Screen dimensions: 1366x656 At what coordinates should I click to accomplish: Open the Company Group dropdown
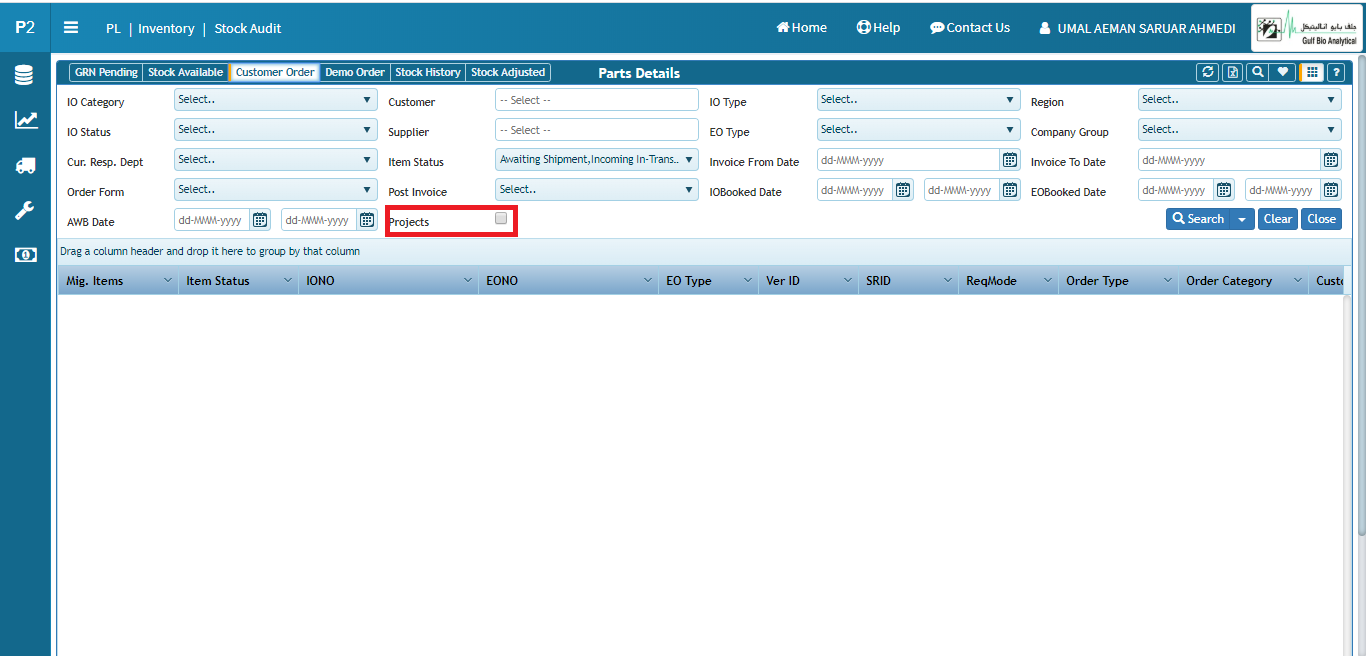(1239, 130)
